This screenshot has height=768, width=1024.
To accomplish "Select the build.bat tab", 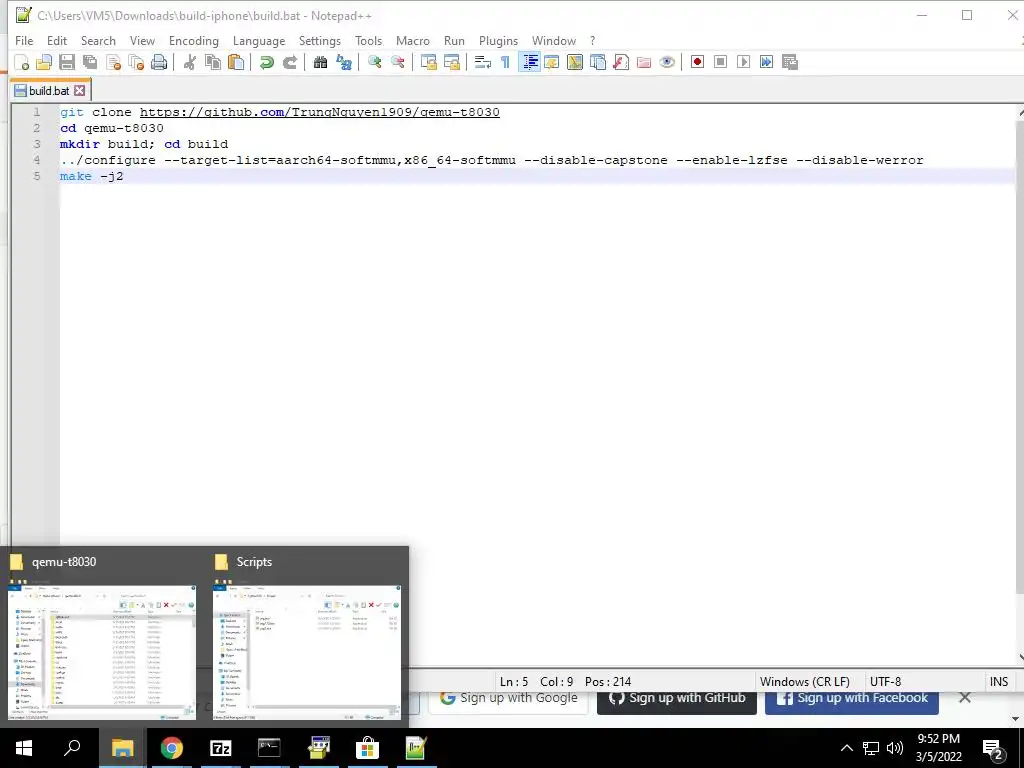I will [x=50, y=90].
